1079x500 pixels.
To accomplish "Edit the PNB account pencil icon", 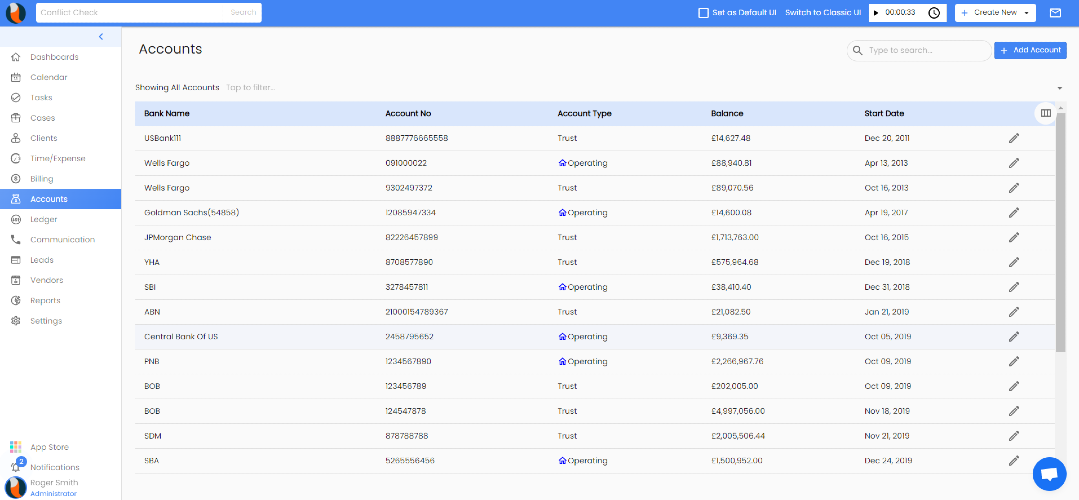I will (1013, 361).
